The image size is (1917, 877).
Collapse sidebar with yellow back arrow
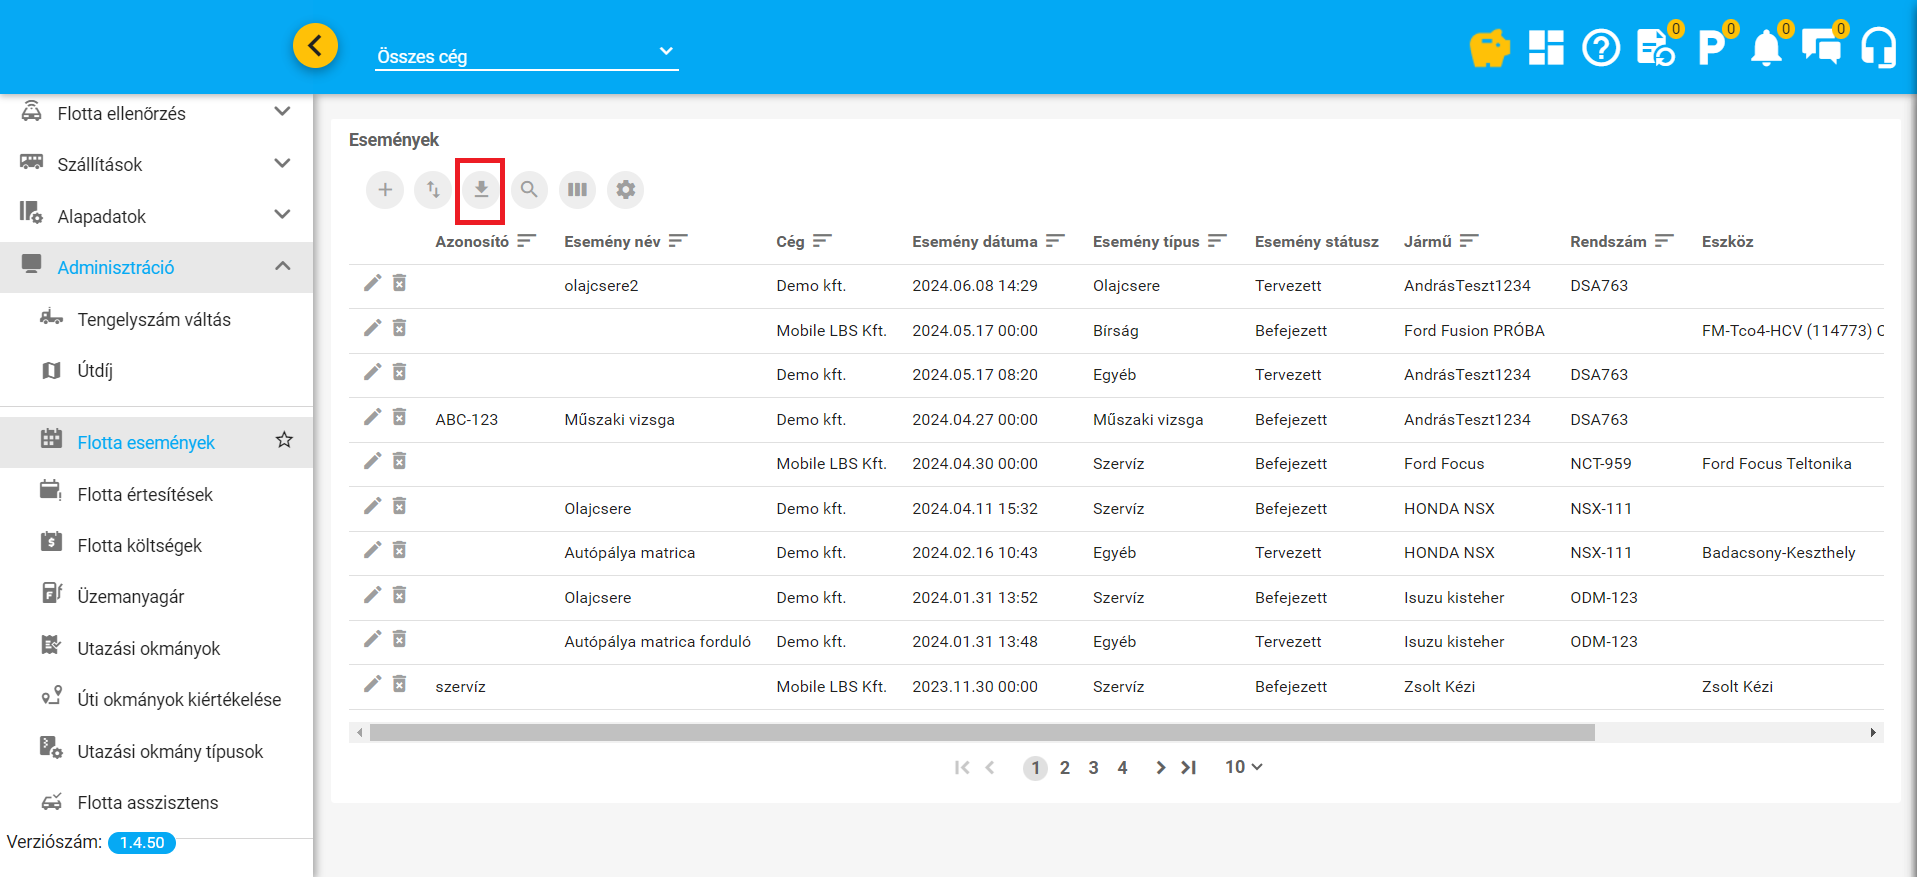pyautogui.click(x=315, y=46)
